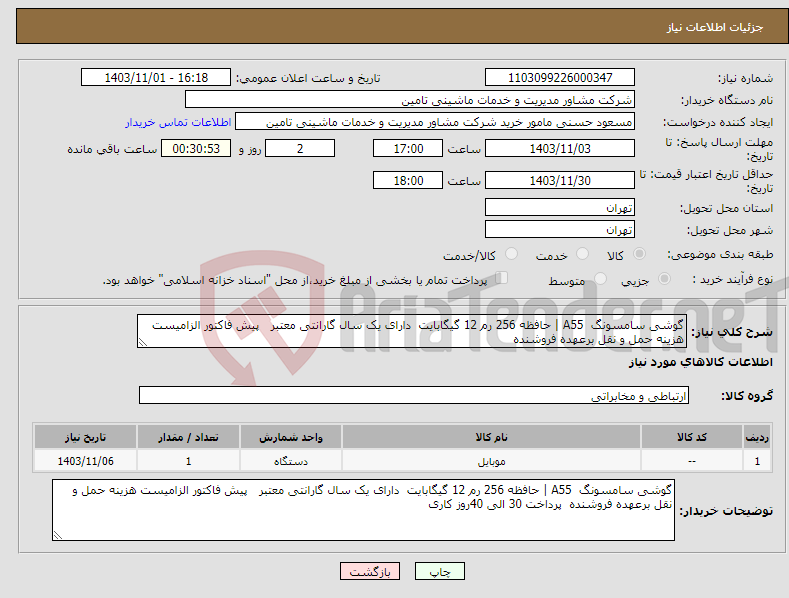Click the نام کالا column header
The image size is (789, 598).
tap(491, 437)
